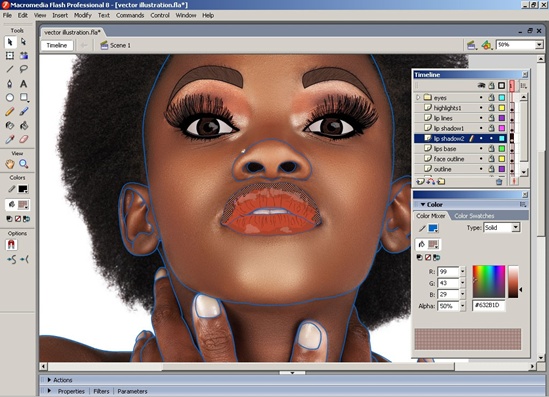Switch to the Color Swatches tab

[x=474, y=216]
